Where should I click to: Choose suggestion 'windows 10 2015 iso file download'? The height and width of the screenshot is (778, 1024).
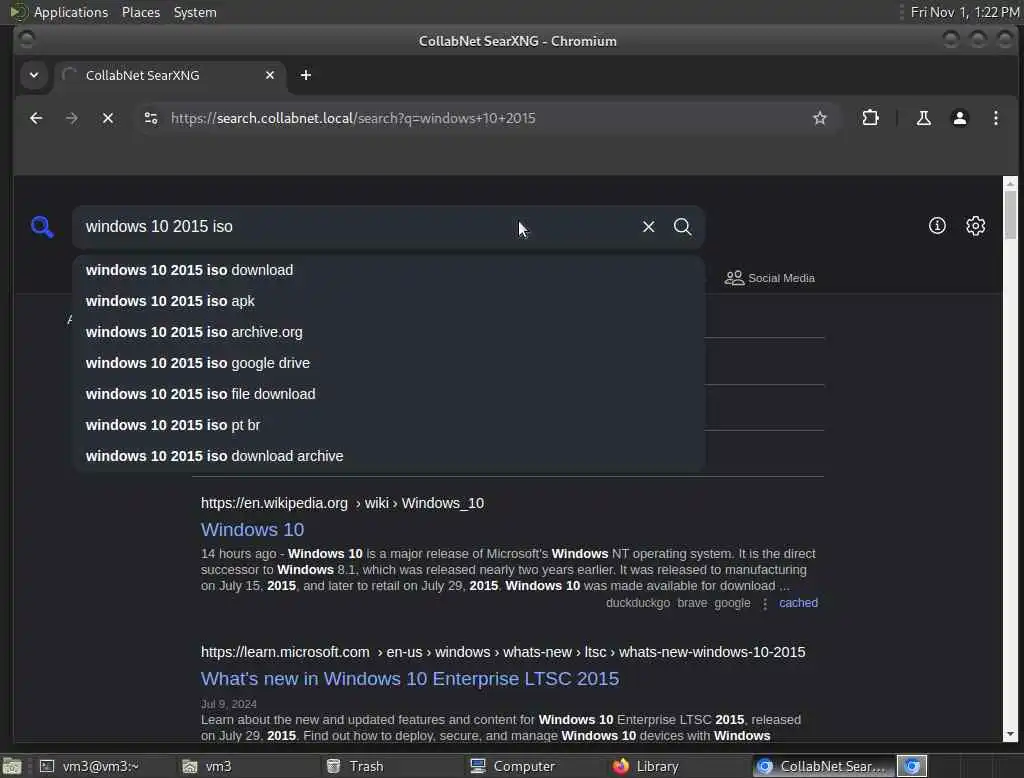[x=389, y=394]
